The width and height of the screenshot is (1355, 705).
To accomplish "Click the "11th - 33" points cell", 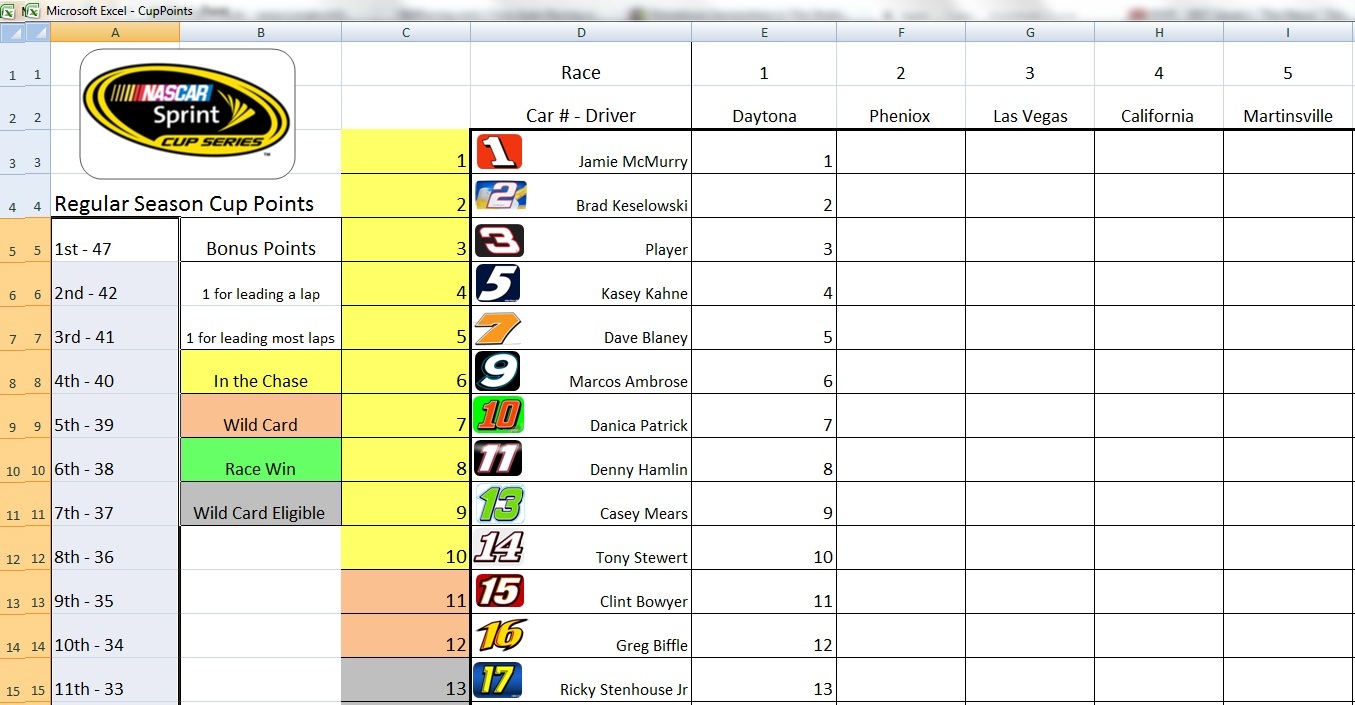I will tap(116, 680).
